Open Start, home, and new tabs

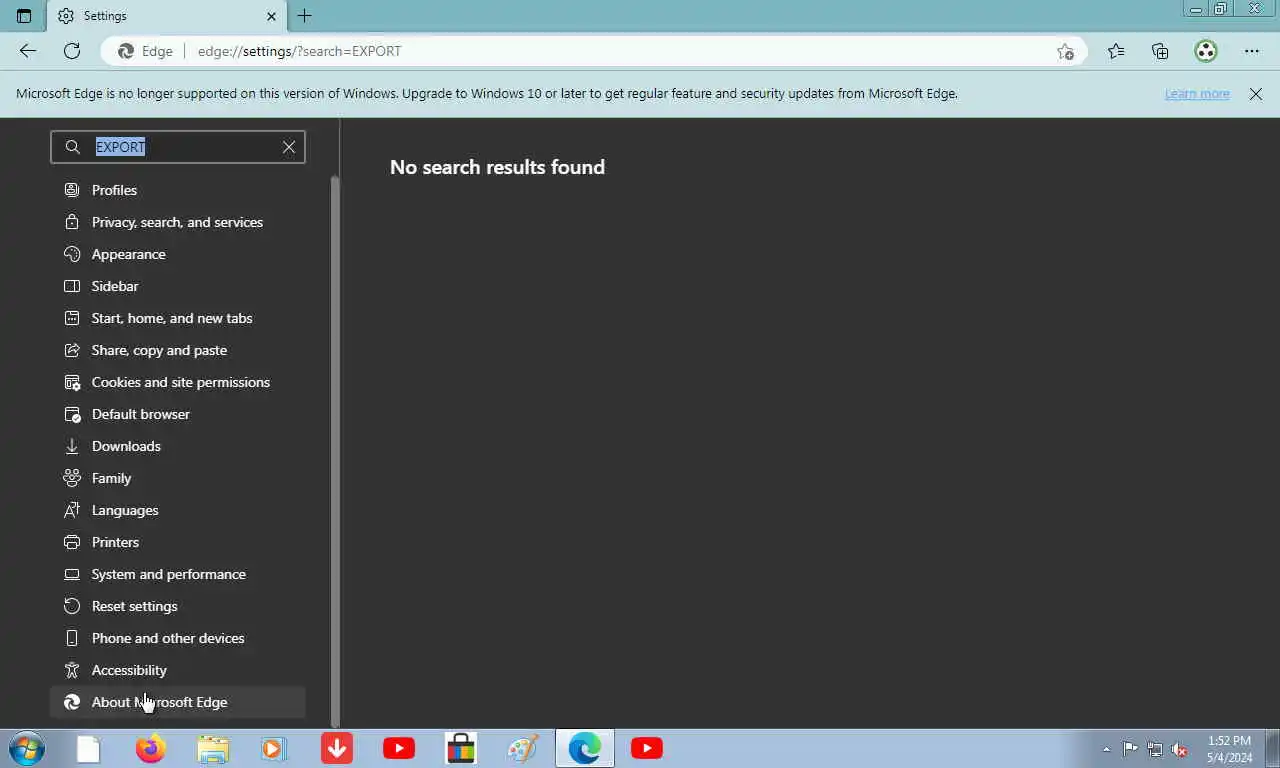pyautogui.click(x=178, y=318)
